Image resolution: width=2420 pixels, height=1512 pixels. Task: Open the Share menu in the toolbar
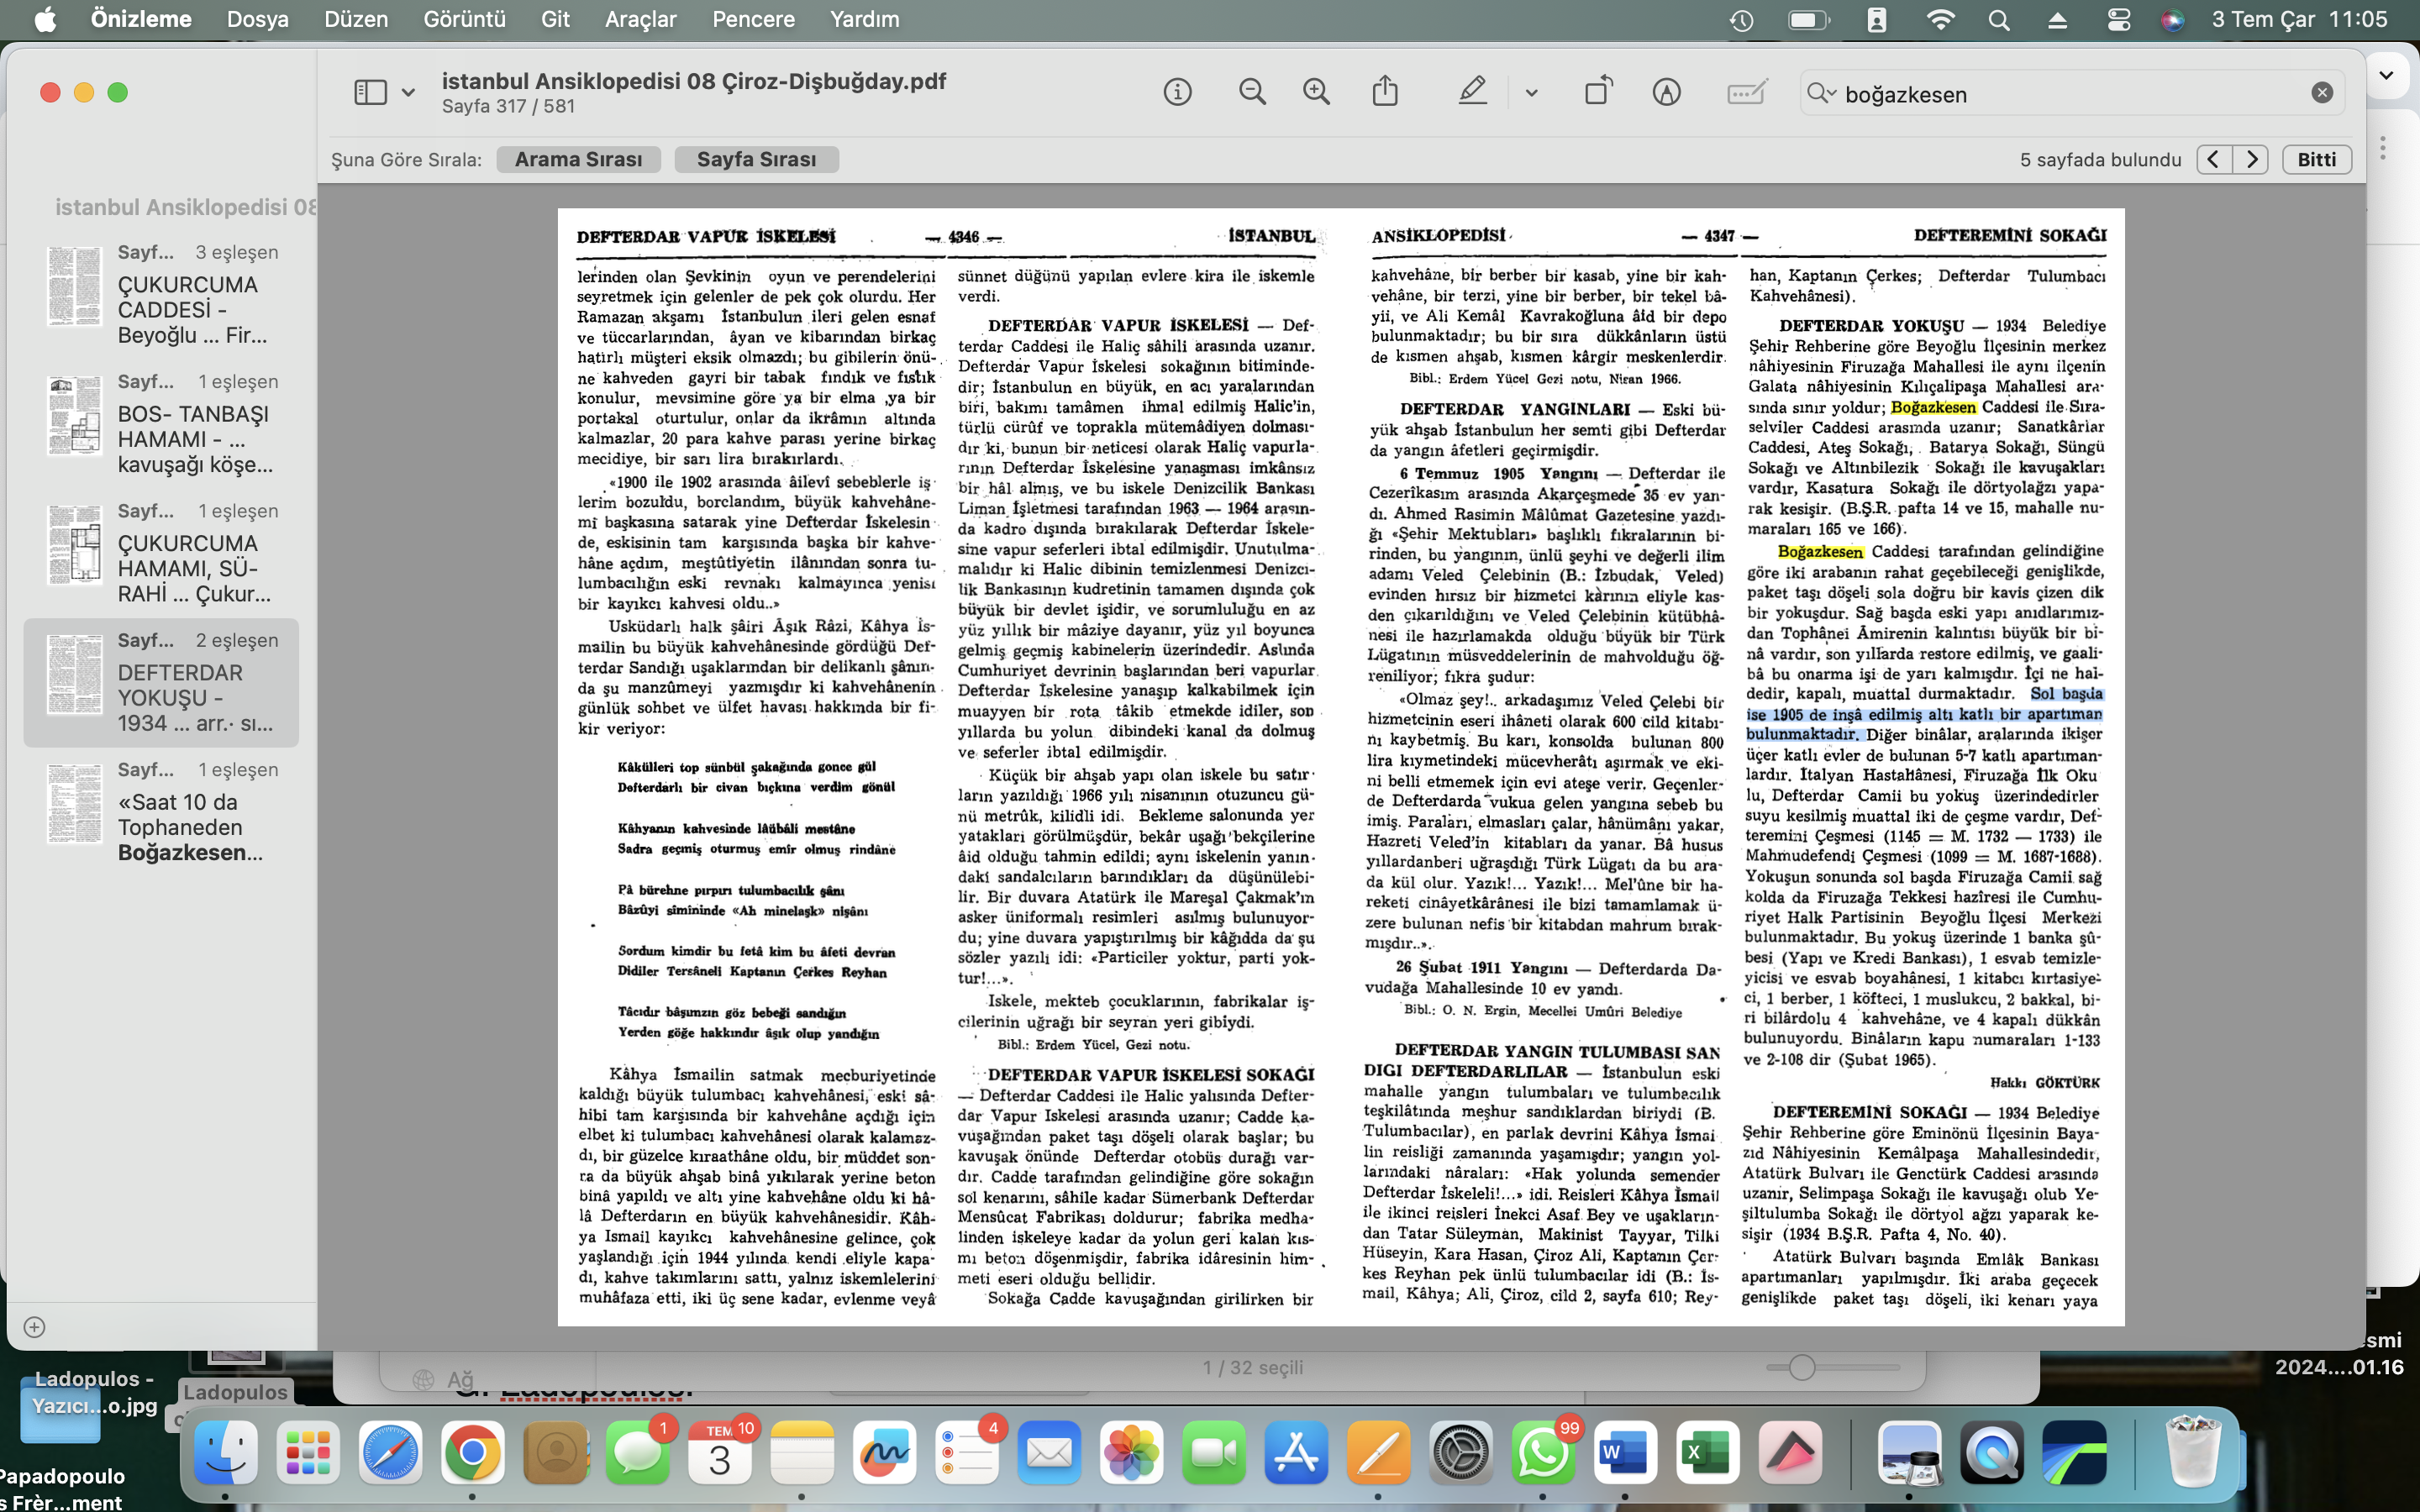(x=1385, y=91)
